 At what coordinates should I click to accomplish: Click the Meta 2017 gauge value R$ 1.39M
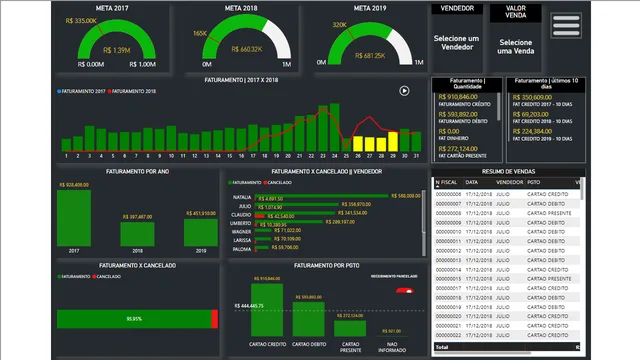[117, 50]
